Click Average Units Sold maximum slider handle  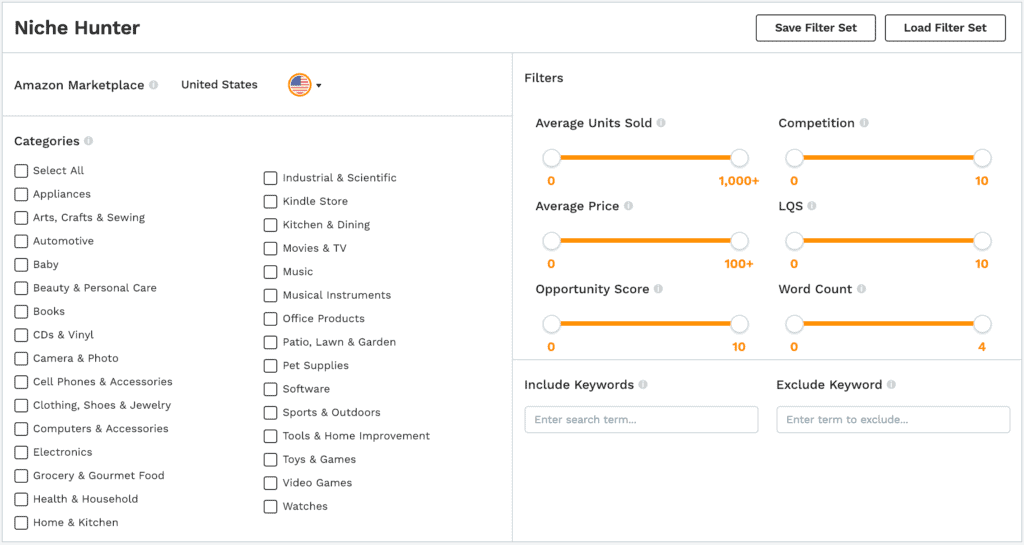point(739,158)
